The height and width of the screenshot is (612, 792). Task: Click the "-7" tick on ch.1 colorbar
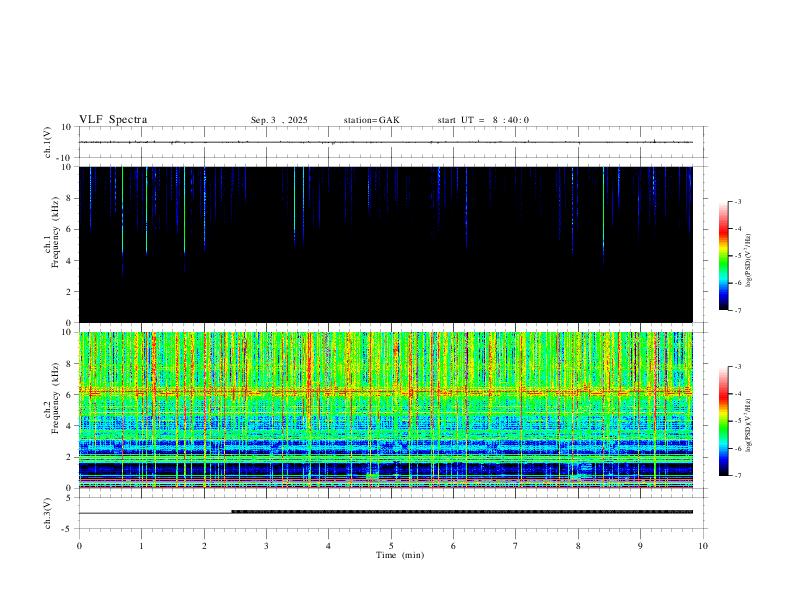tap(737, 311)
